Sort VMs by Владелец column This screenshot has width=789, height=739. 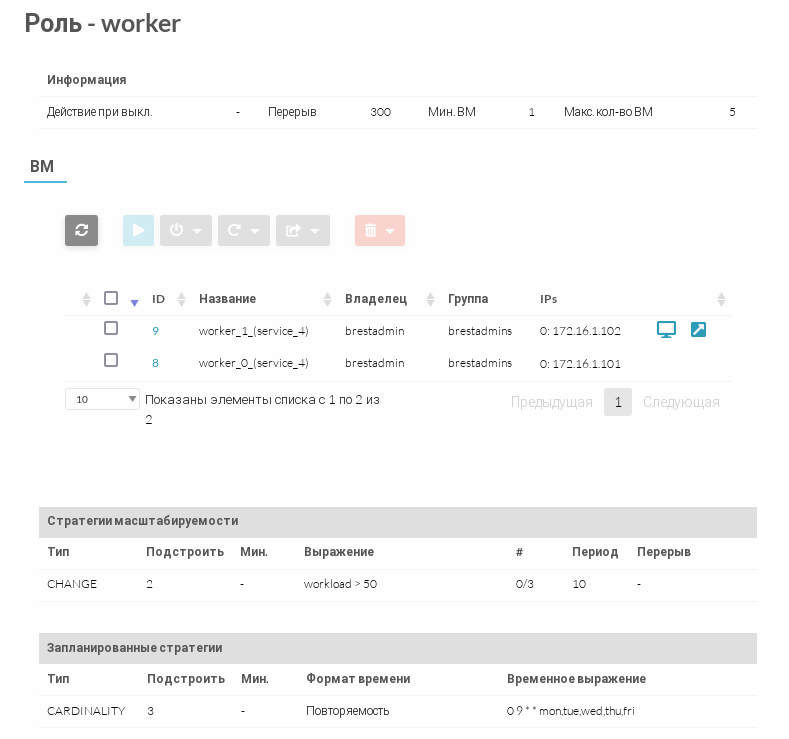pyautogui.click(x=430, y=299)
